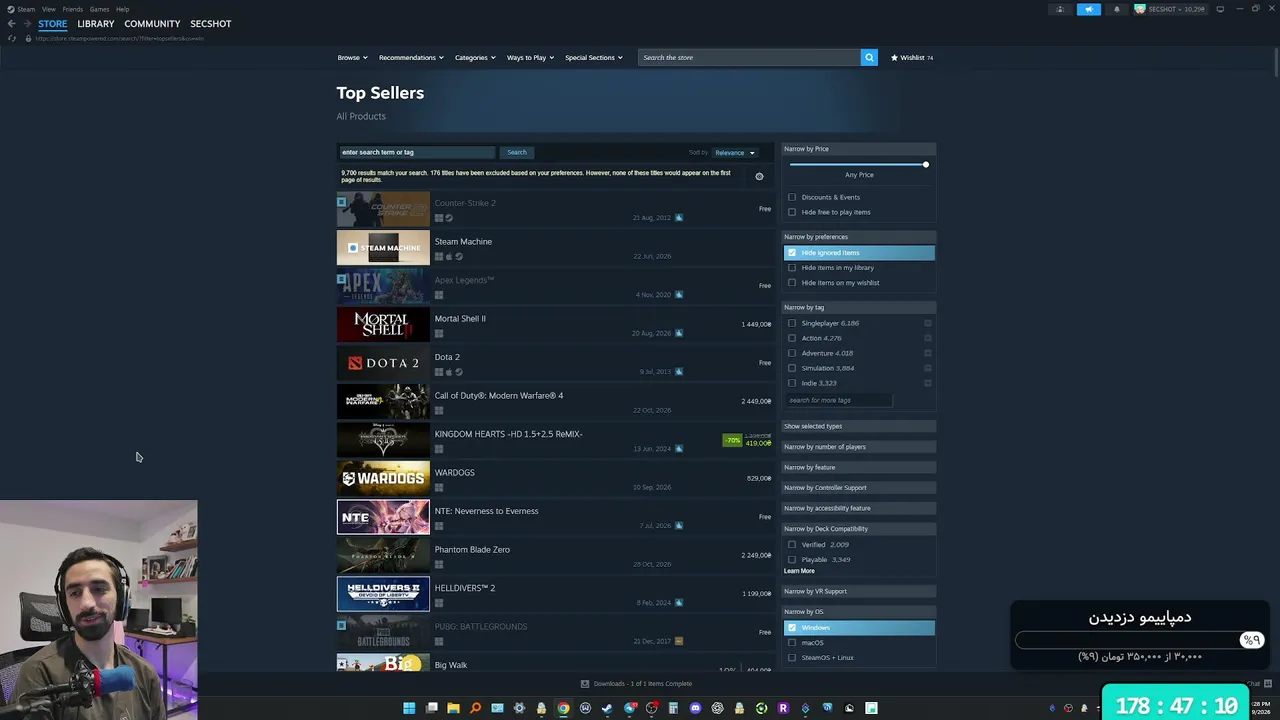Viewport: 1280px width, 720px height.
Task: Expand Narrow by number of players
Action: [x=859, y=447]
